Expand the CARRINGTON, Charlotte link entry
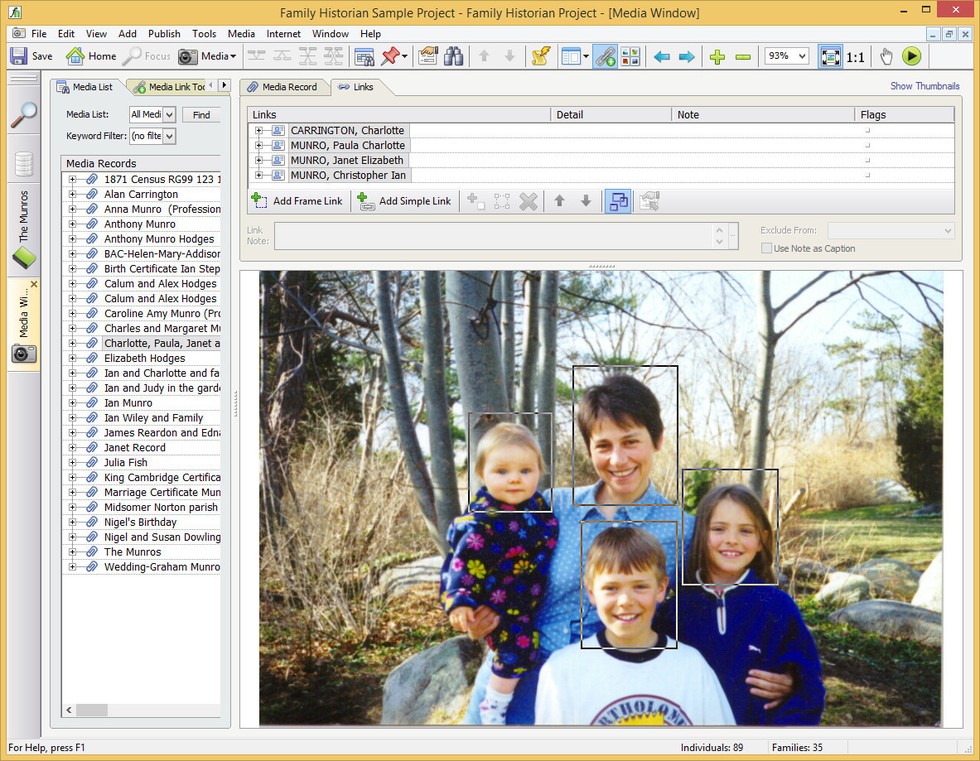 (260, 130)
